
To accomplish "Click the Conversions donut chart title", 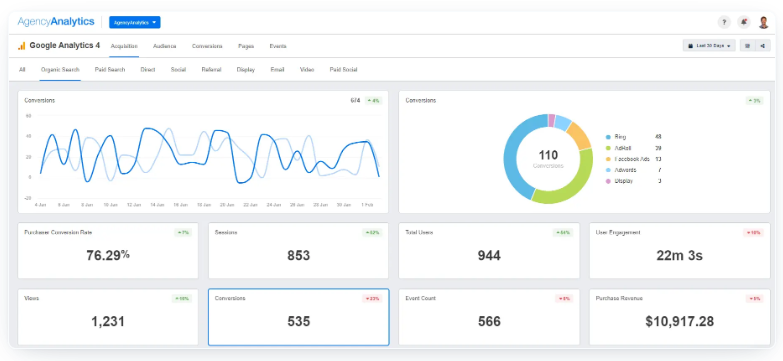I will click(x=420, y=100).
